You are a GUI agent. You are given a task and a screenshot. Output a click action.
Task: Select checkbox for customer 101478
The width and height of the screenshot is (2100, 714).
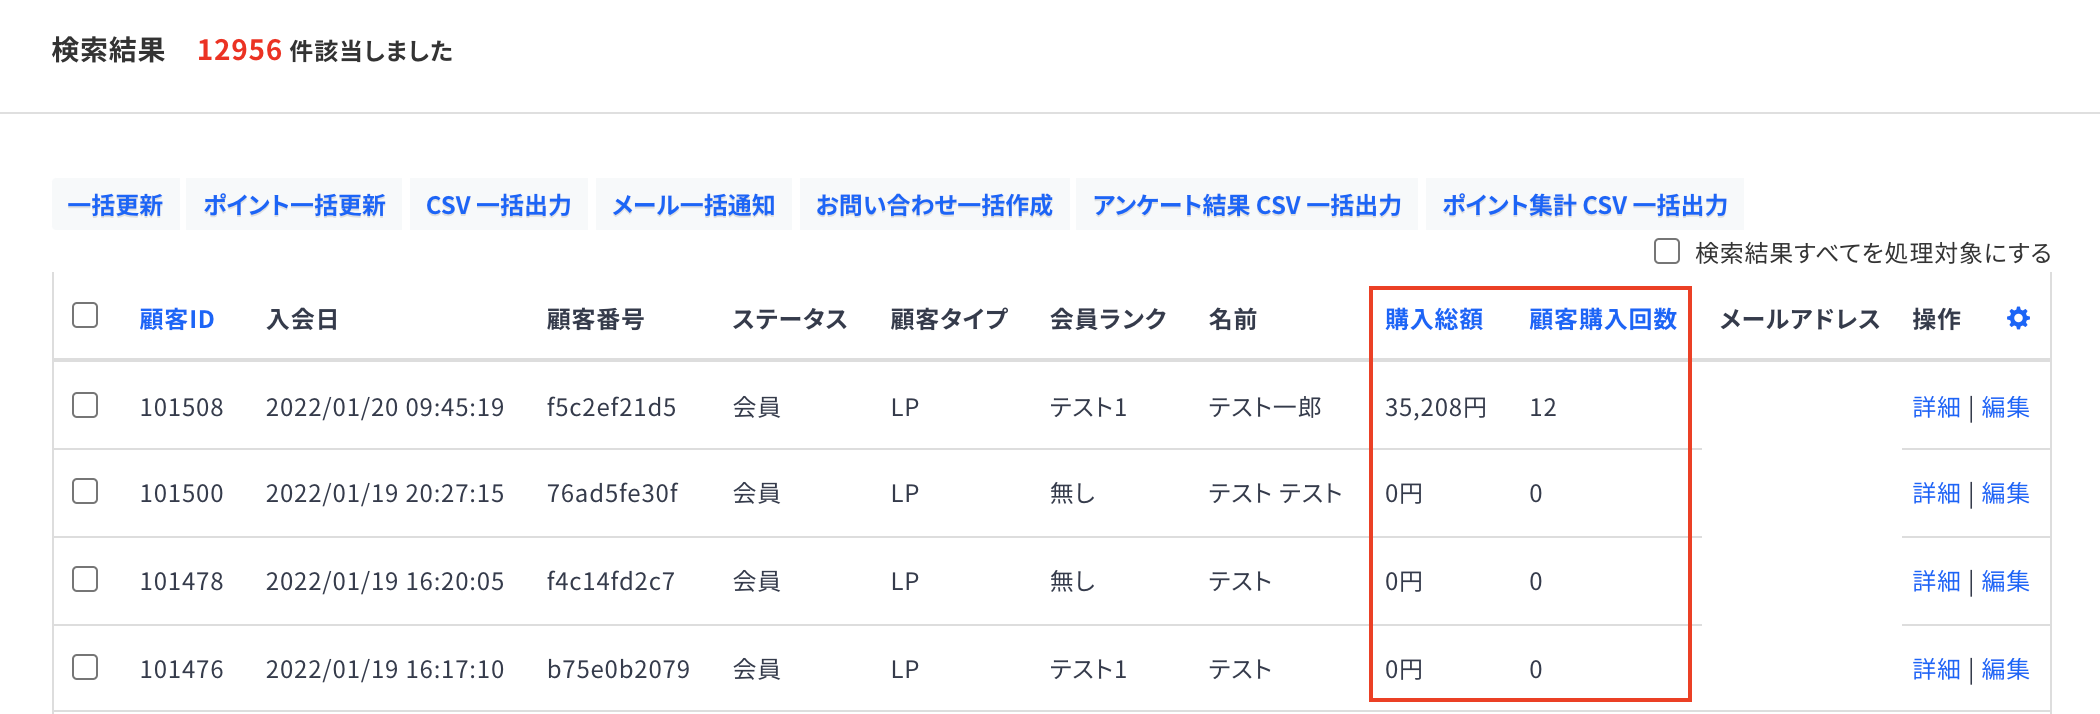coord(85,579)
